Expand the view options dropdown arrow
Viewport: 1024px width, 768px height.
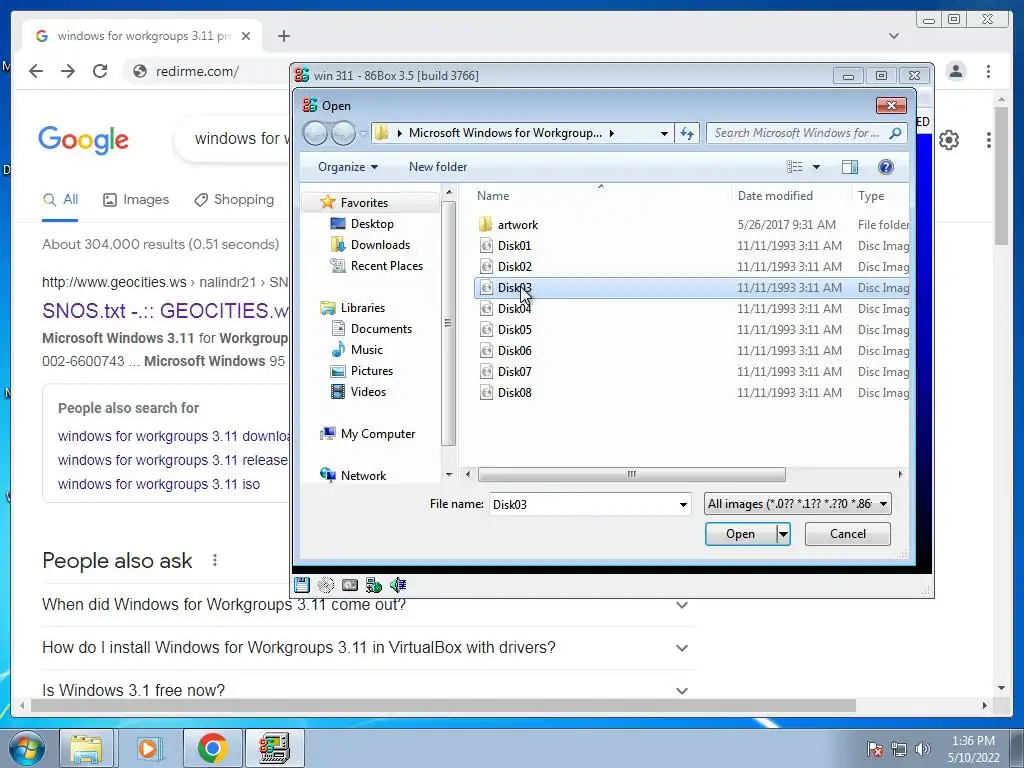[x=816, y=167]
